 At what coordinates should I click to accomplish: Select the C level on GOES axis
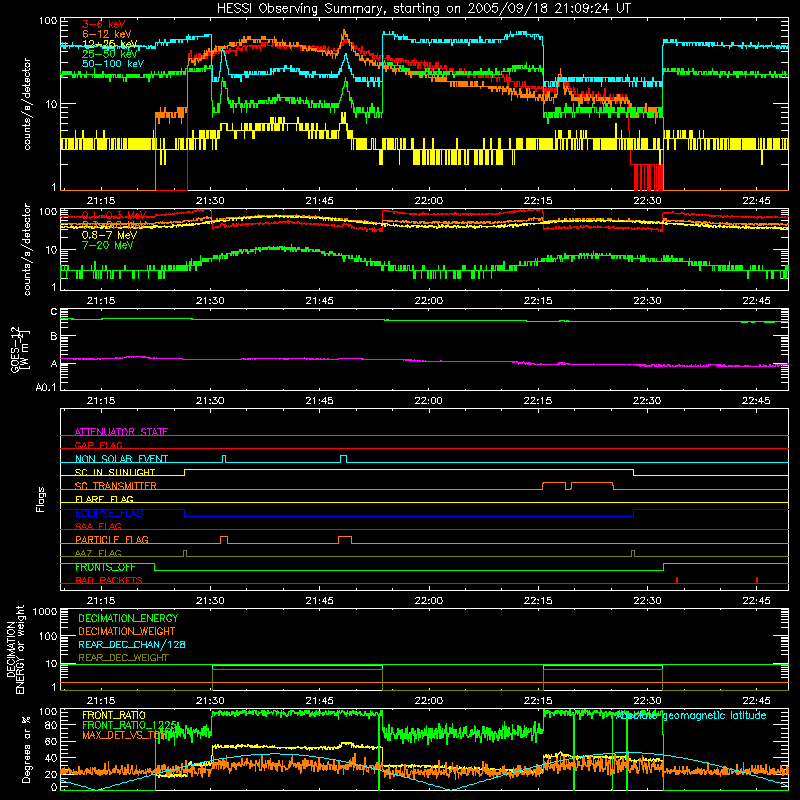(54, 312)
